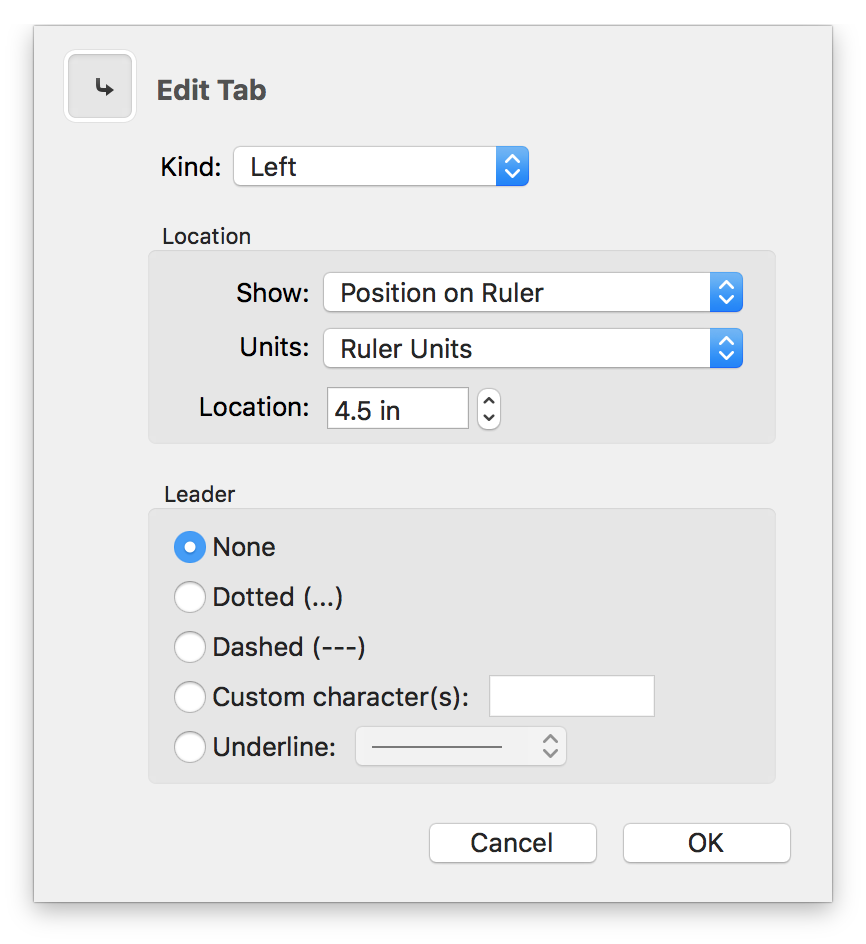Click the blue arrows on the Kind popup
This screenshot has height=944, width=866.
click(512, 167)
